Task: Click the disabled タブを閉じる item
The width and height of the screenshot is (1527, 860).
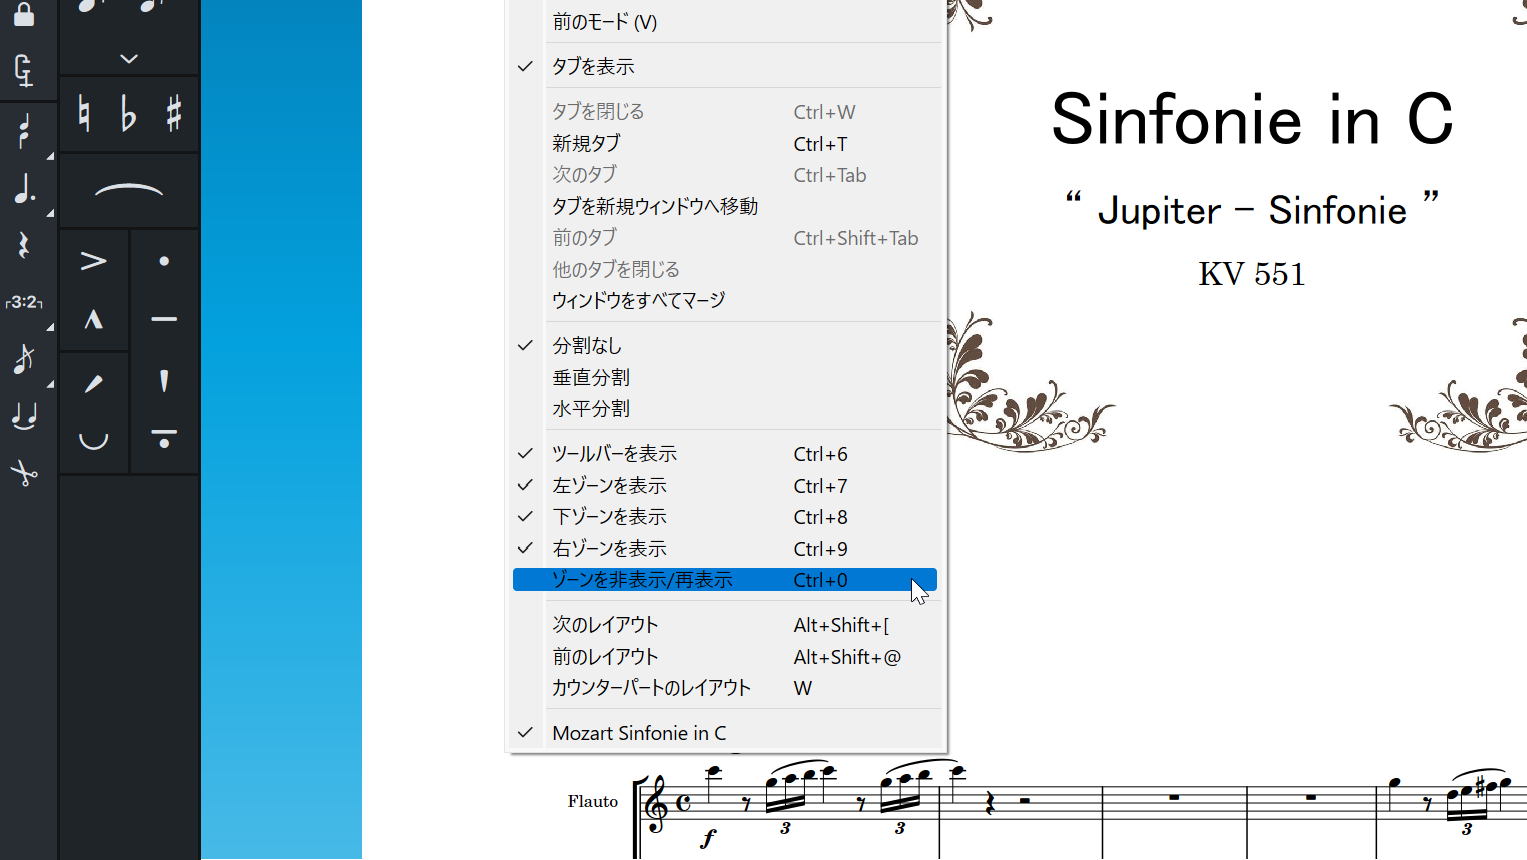Action: [727, 112]
